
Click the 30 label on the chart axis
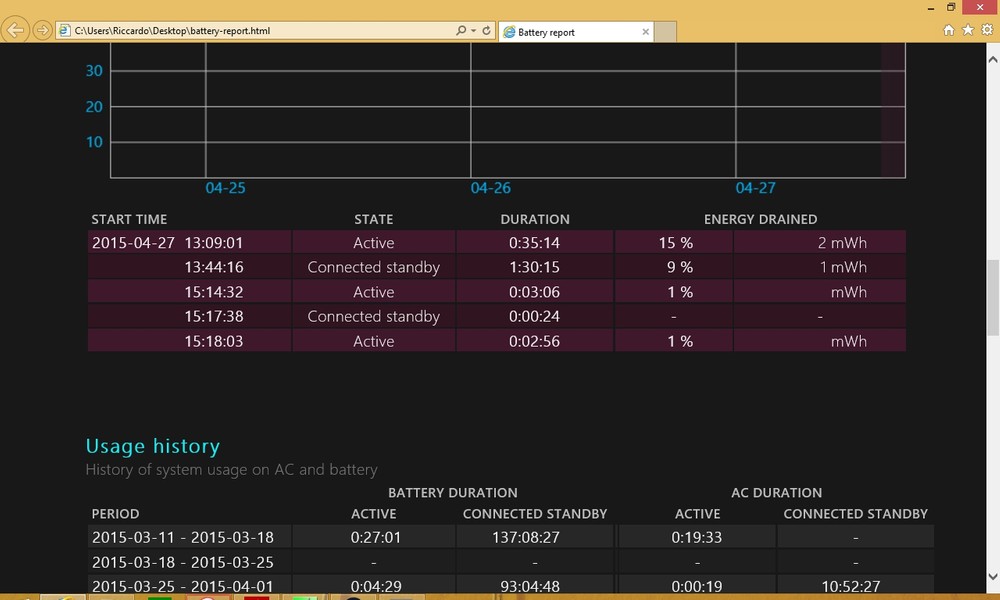94,71
